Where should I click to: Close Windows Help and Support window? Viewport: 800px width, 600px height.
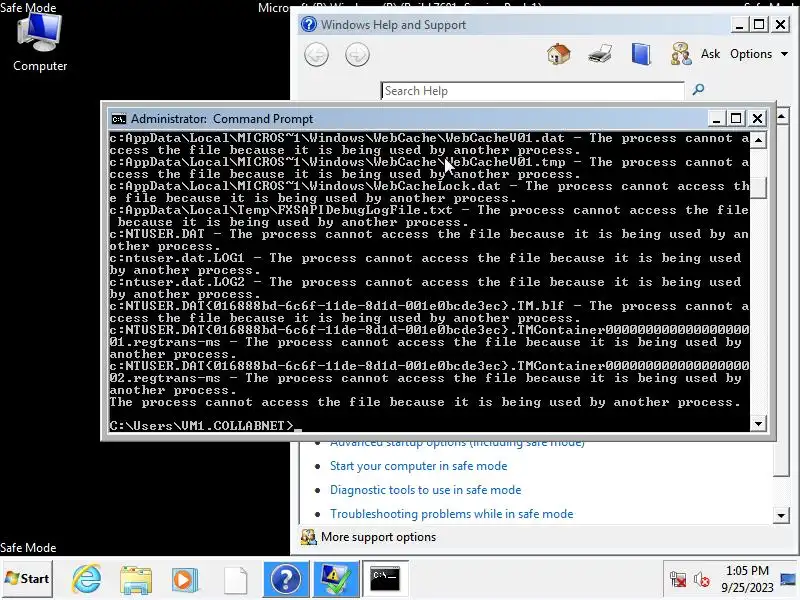click(x=781, y=24)
